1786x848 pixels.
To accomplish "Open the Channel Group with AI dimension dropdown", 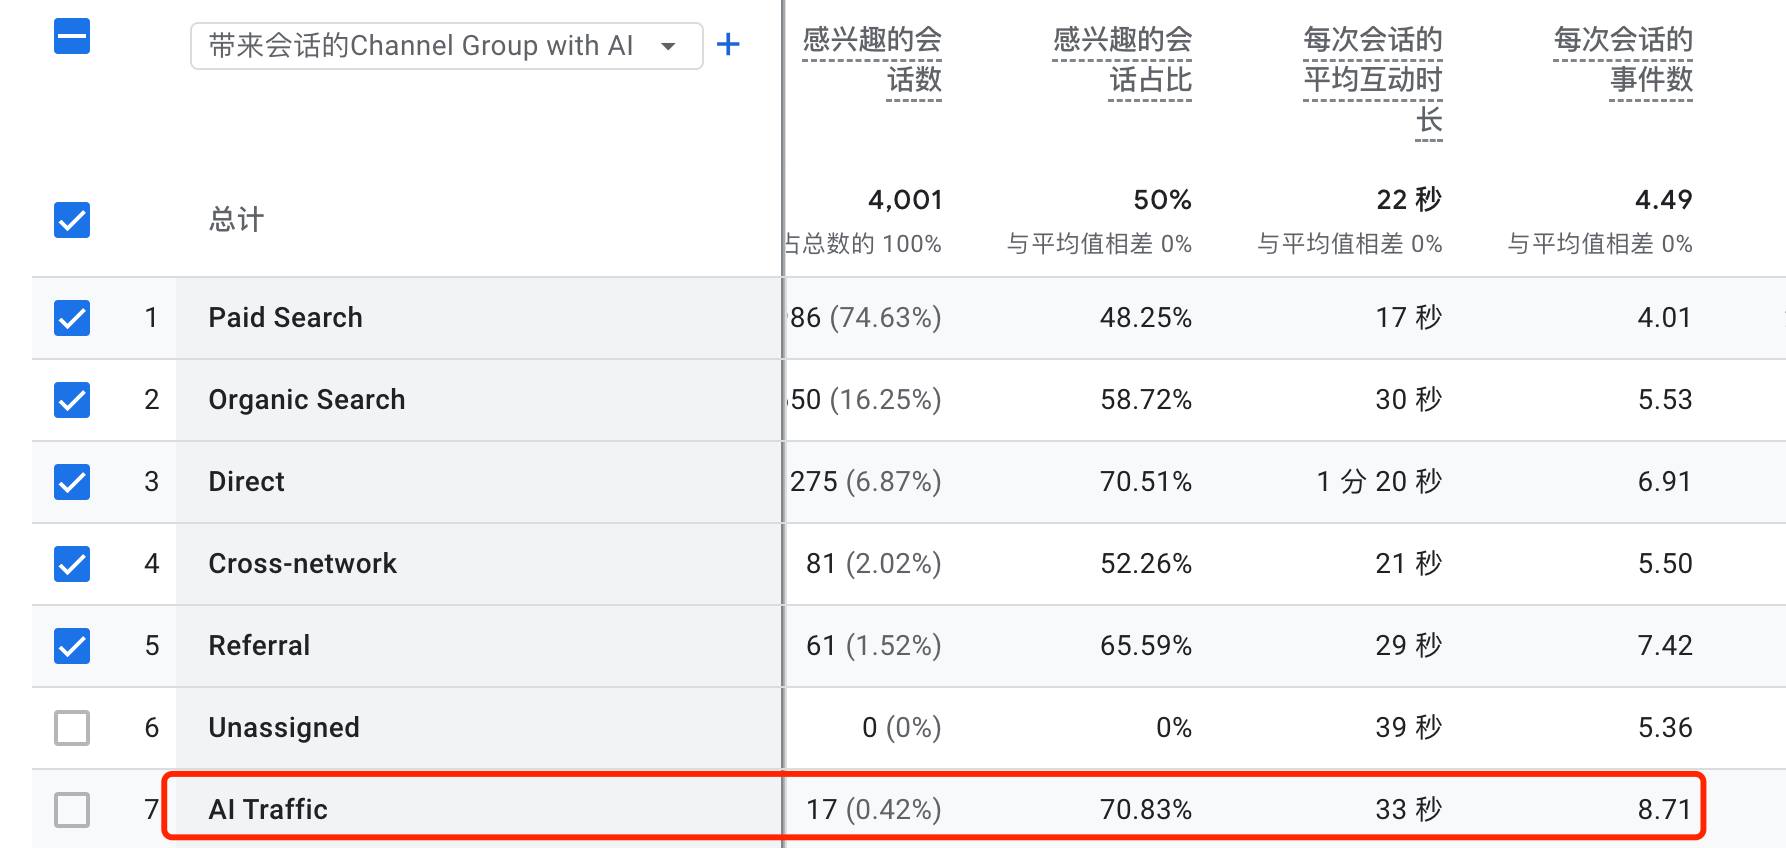I will [x=446, y=45].
